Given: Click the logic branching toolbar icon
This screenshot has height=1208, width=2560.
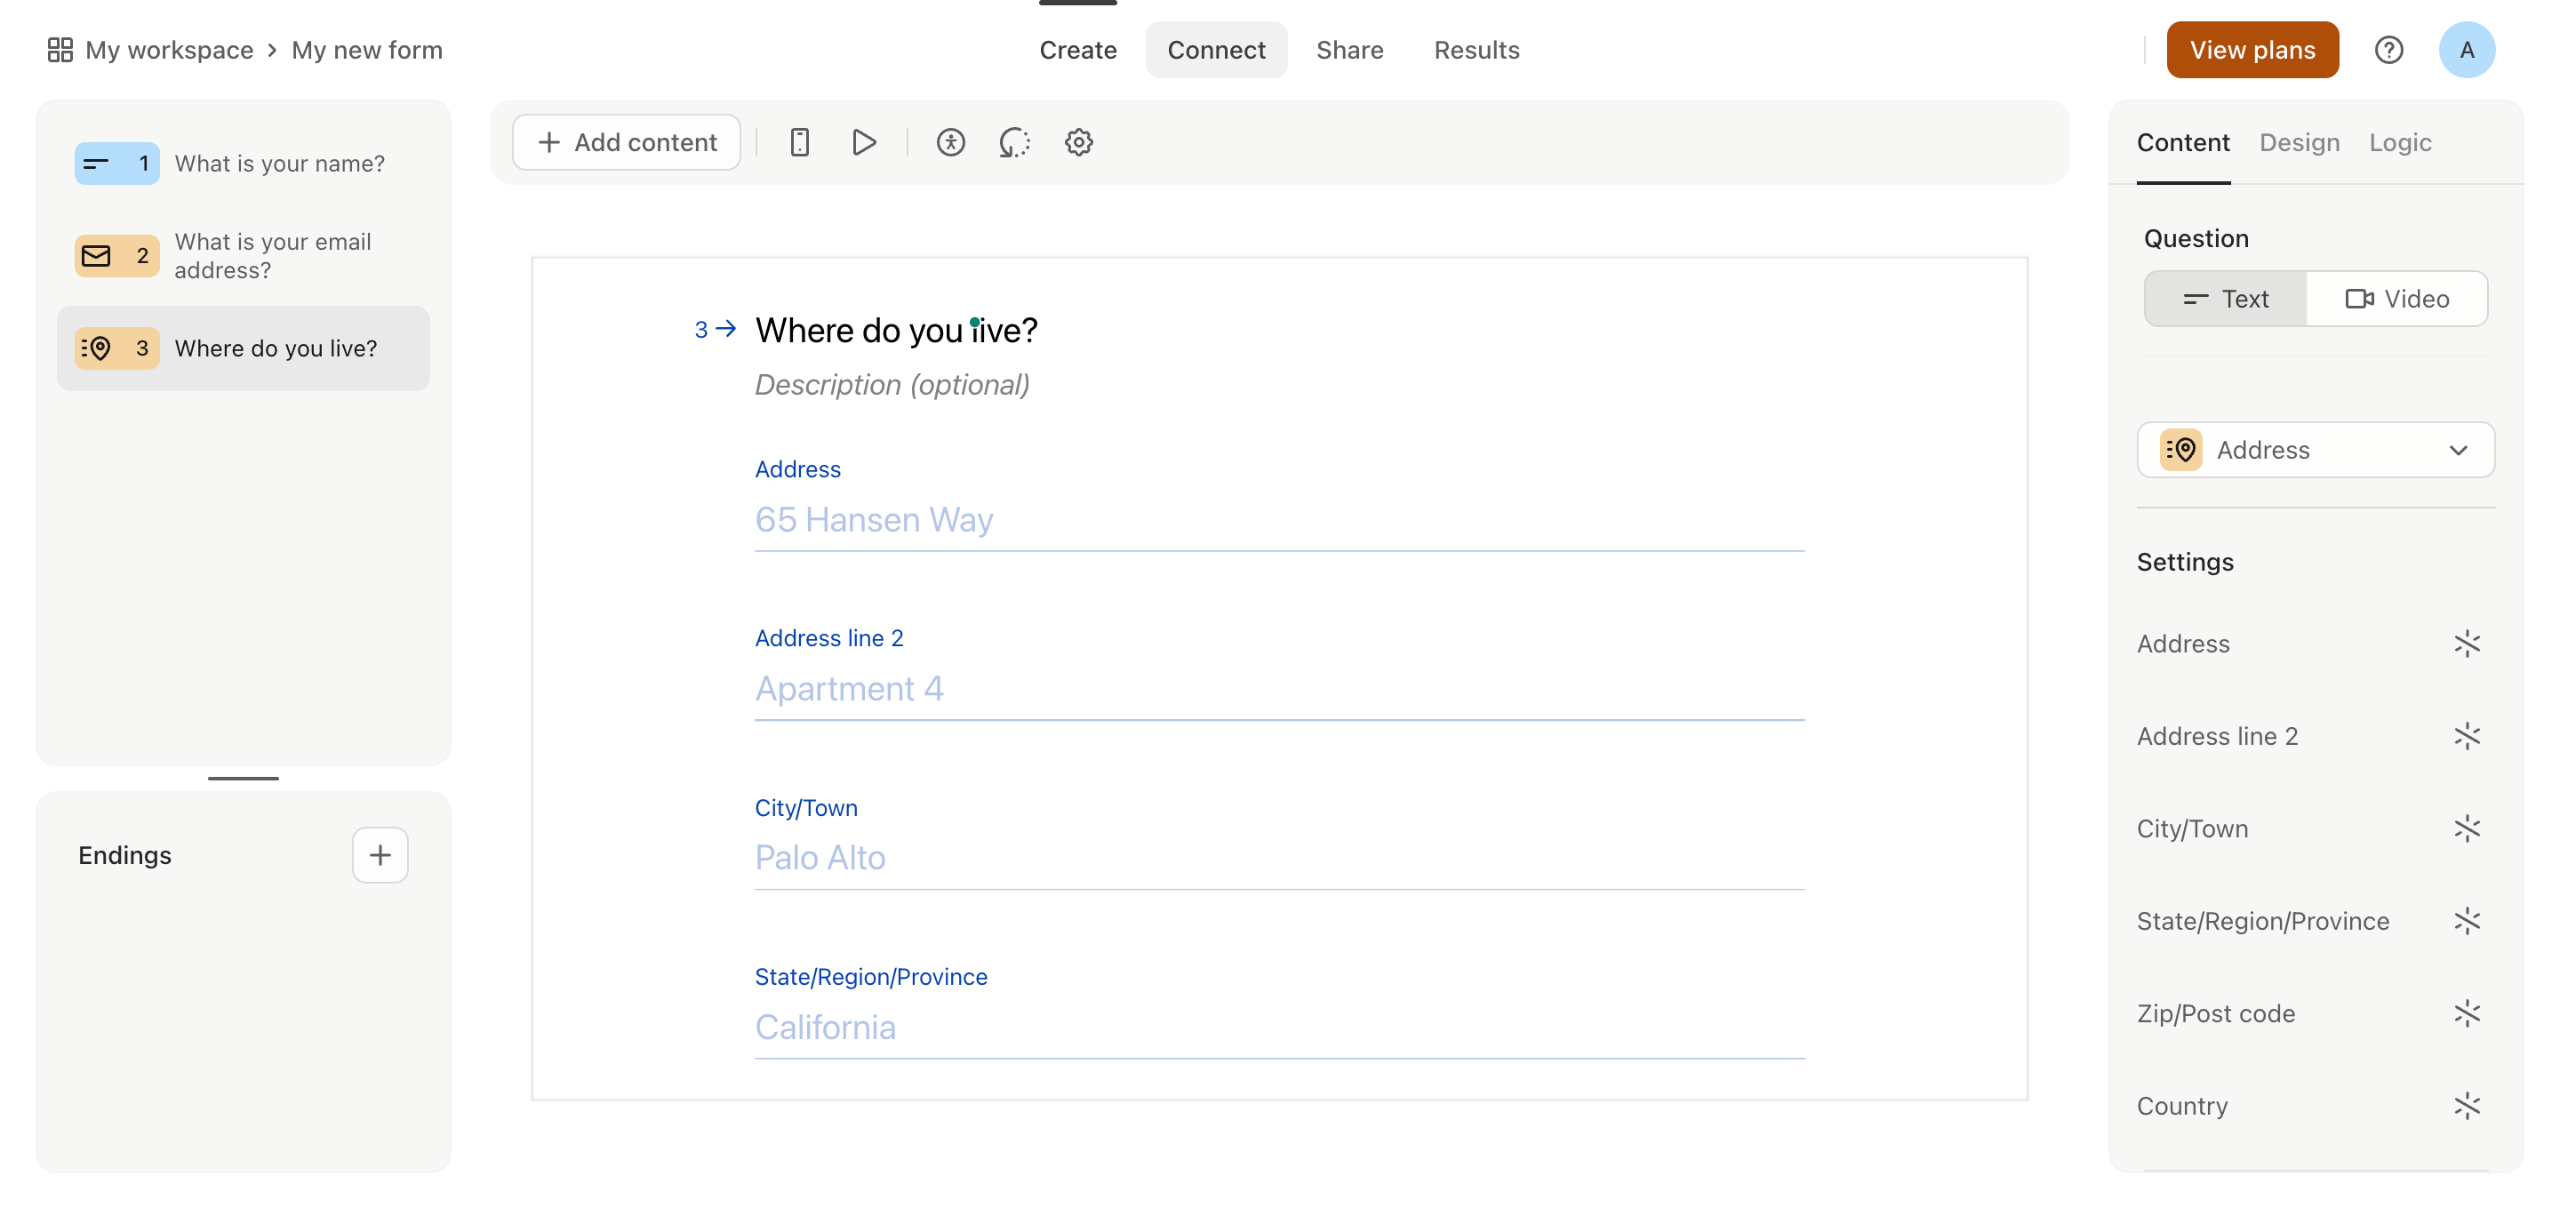Looking at the screenshot, I should pos(1014,142).
